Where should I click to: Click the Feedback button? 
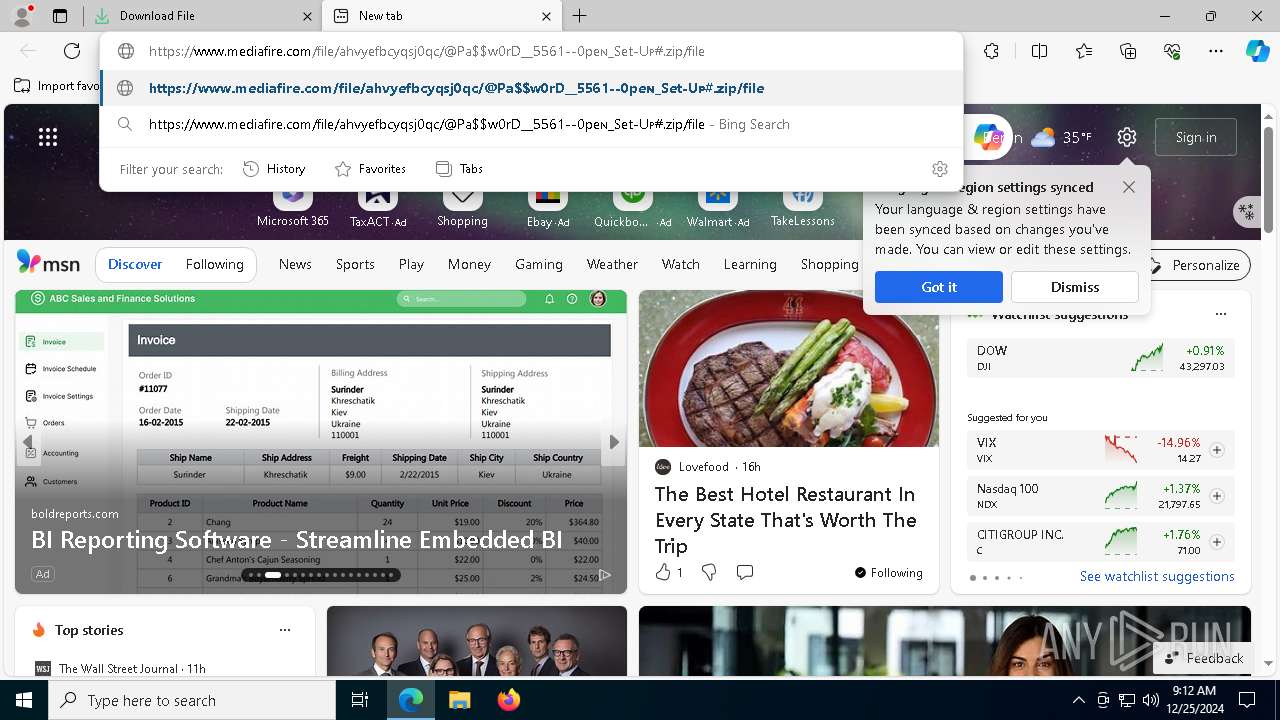pyautogui.click(x=1204, y=658)
